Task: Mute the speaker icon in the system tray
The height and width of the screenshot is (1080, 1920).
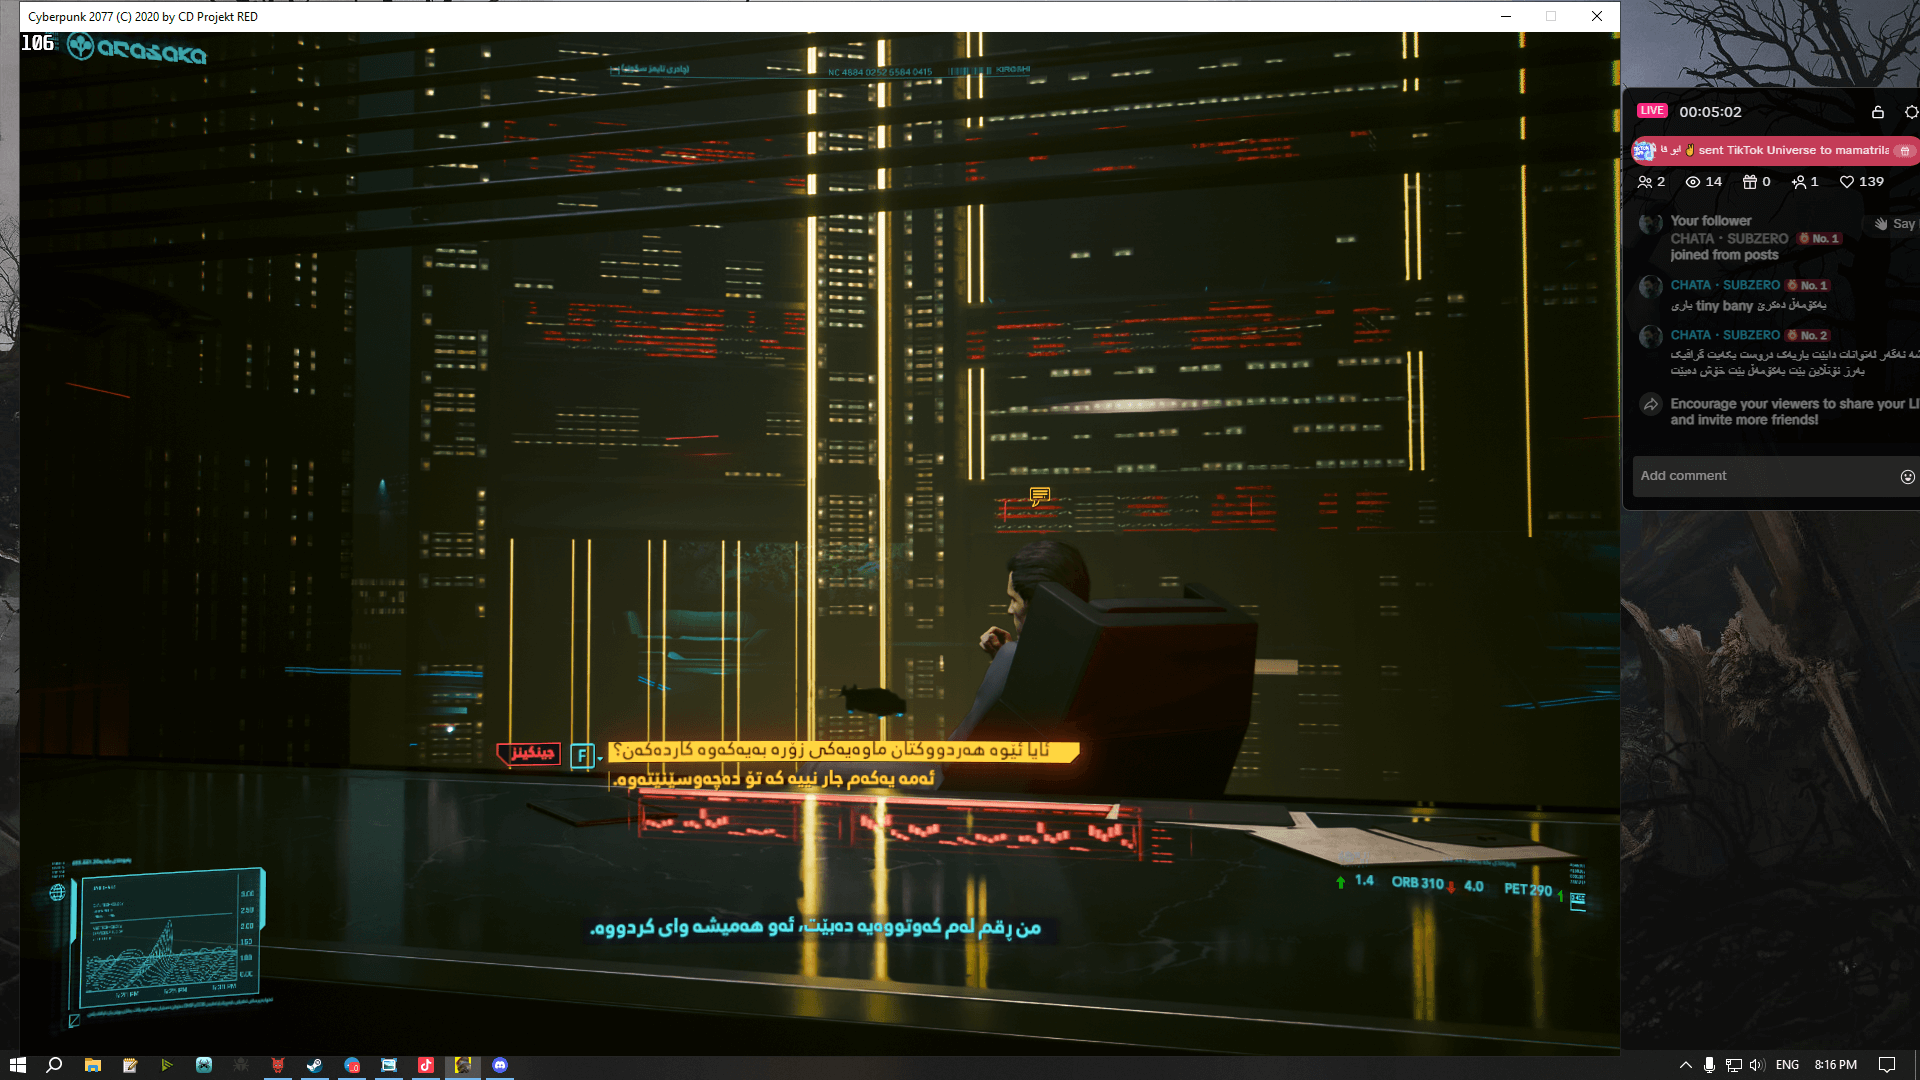Action: (1755, 1066)
